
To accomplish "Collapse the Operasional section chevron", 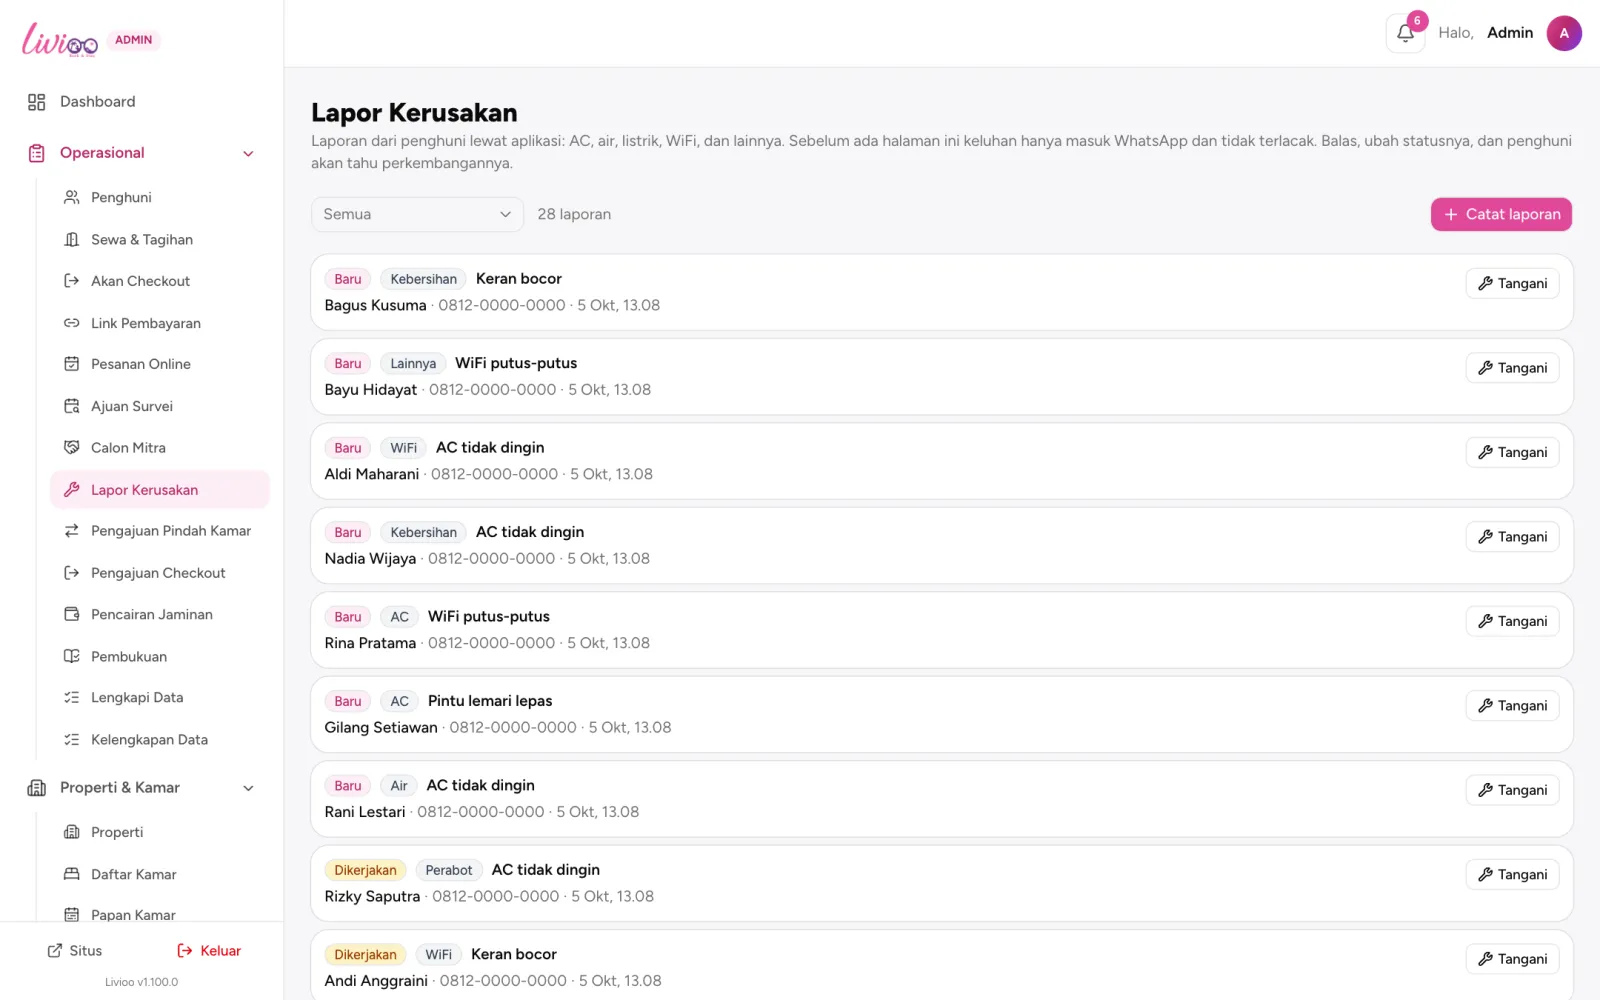I will pyautogui.click(x=249, y=153).
